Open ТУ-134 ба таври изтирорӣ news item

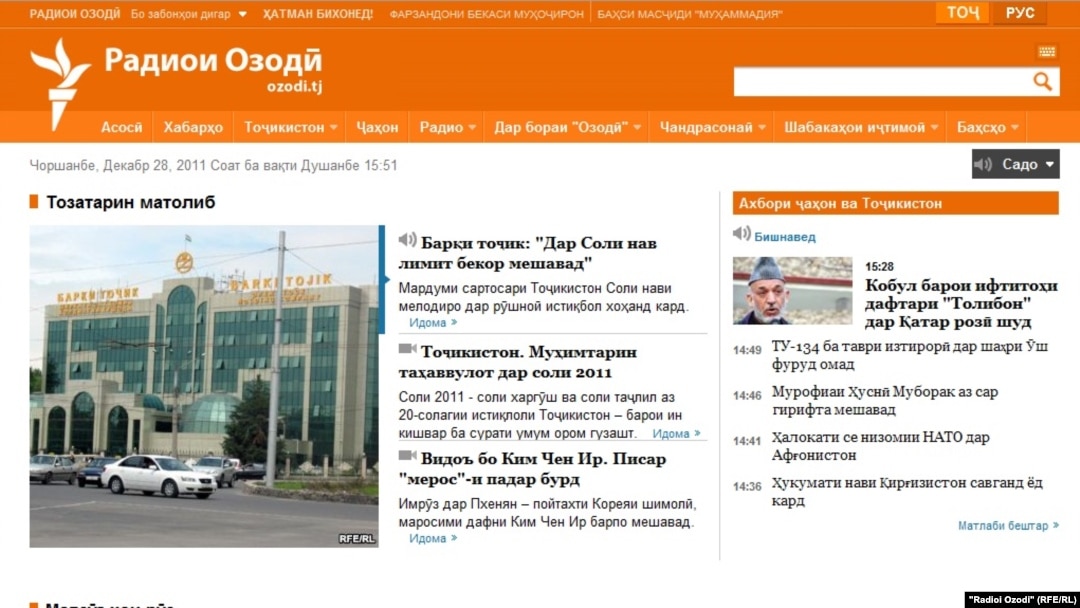pyautogui.click(x=909, y=355)
